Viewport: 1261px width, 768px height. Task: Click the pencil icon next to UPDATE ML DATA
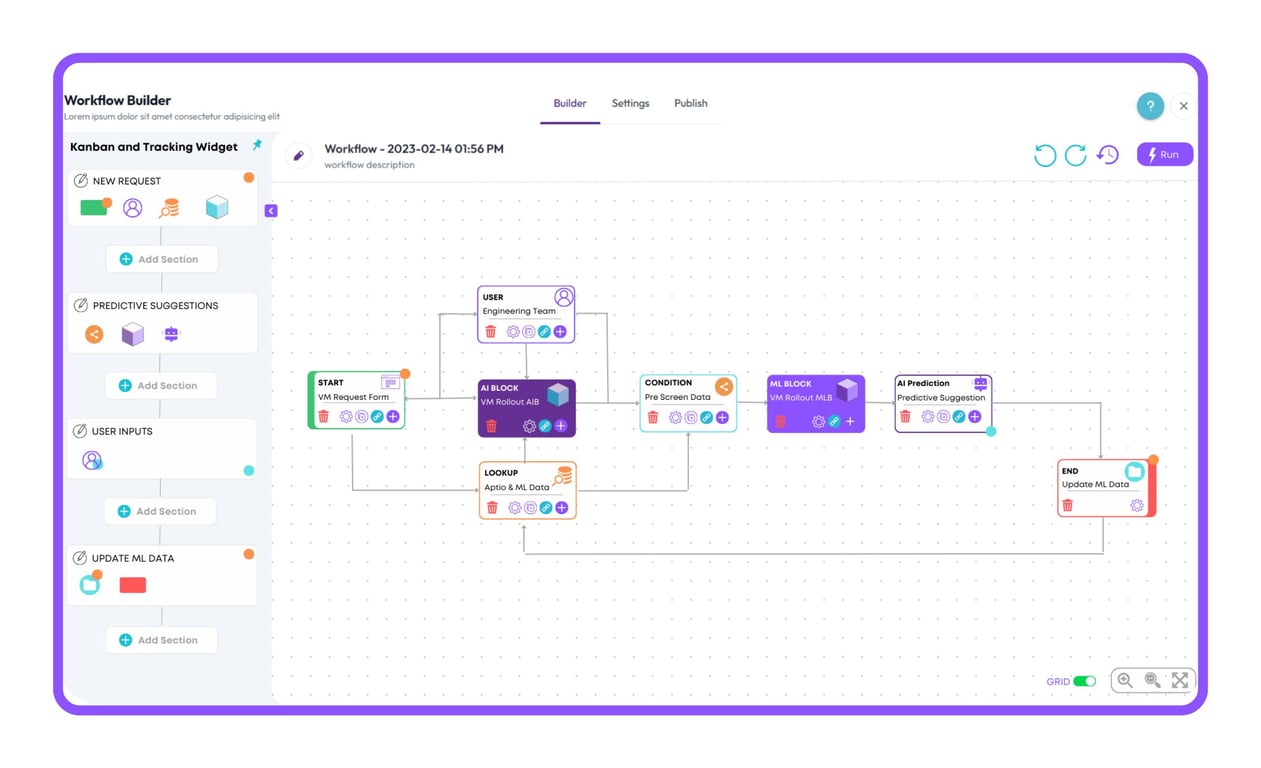point(82,558)
